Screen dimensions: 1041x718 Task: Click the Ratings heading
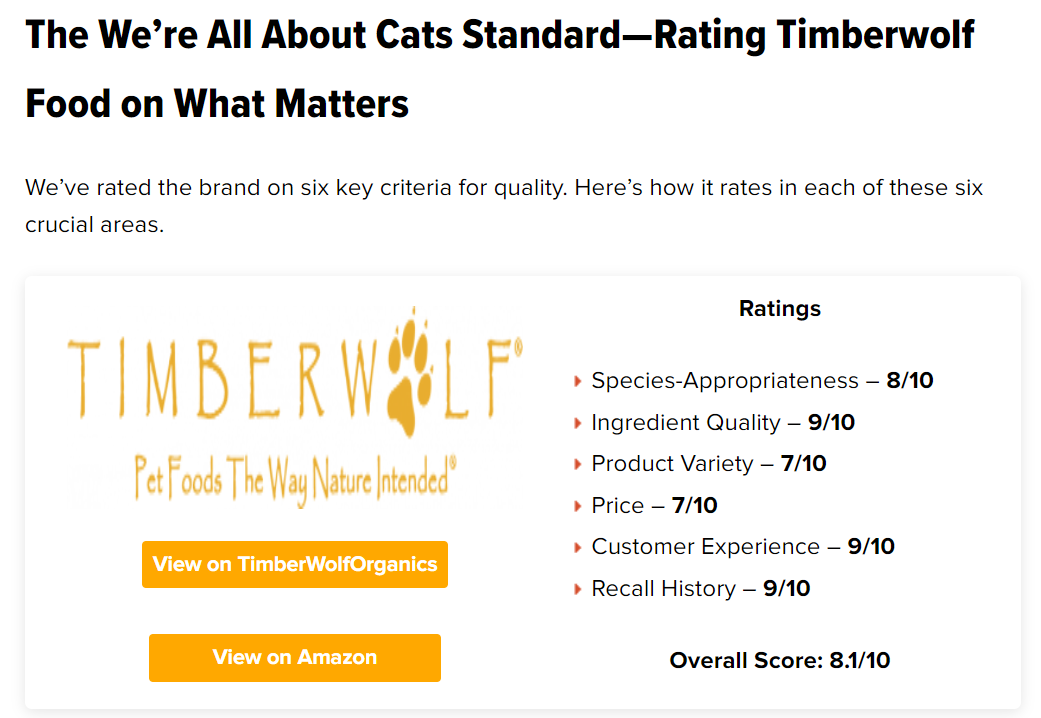coord(780,308)
